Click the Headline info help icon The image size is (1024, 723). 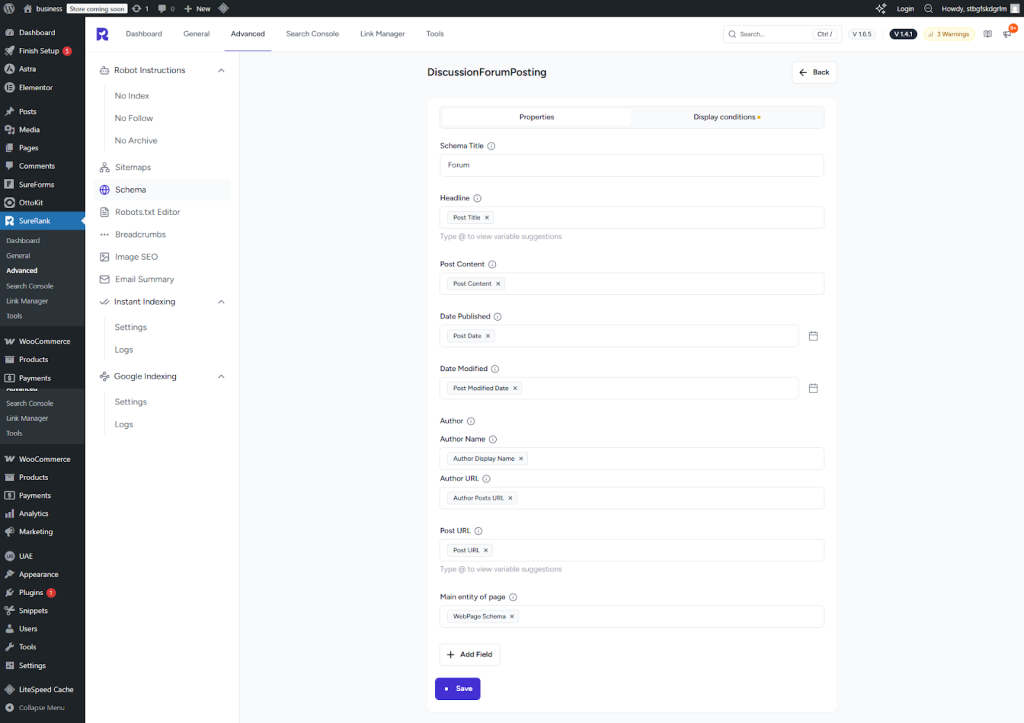[477, 198]
